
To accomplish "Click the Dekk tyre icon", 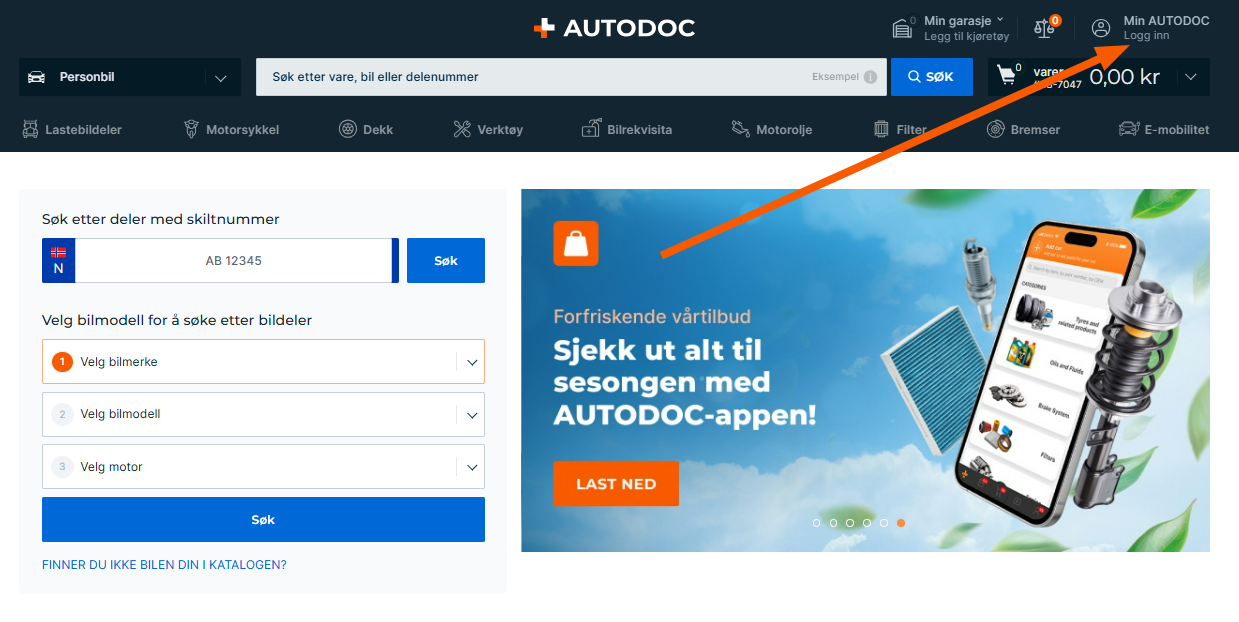I will pos(347,129).
